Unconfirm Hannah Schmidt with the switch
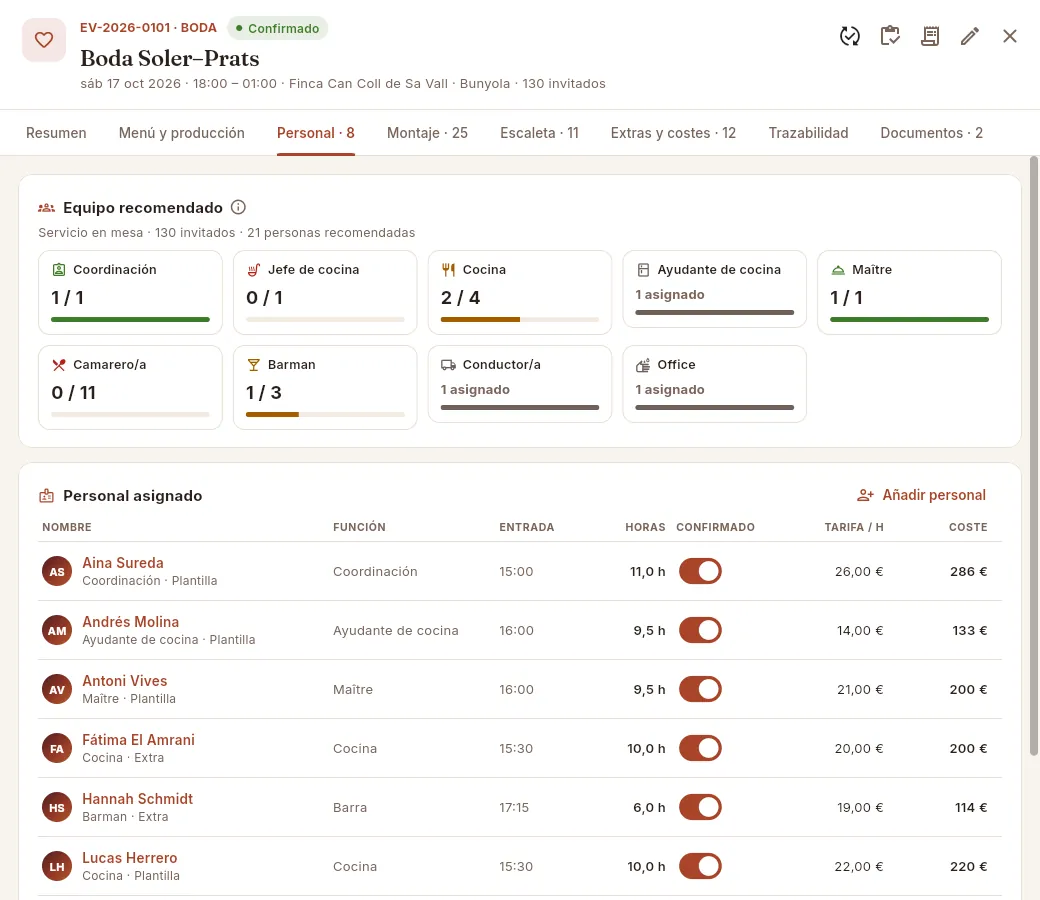 click(700, 808)
